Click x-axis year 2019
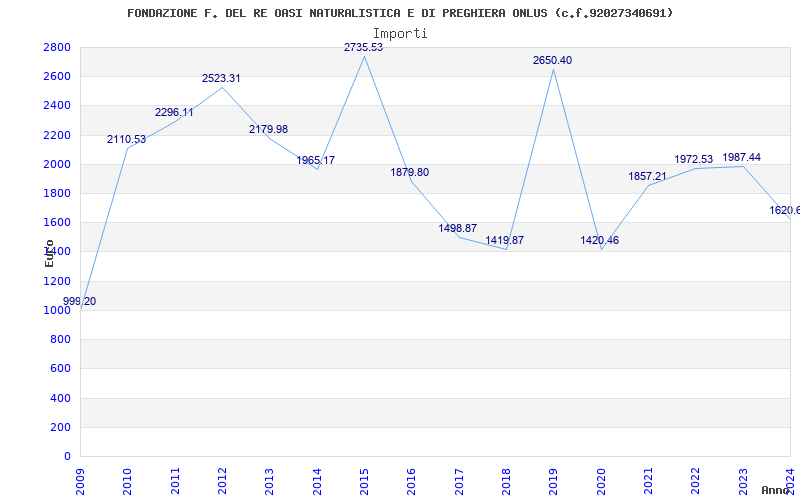Viewport: 800px width, 500px height. click(554, 481)
